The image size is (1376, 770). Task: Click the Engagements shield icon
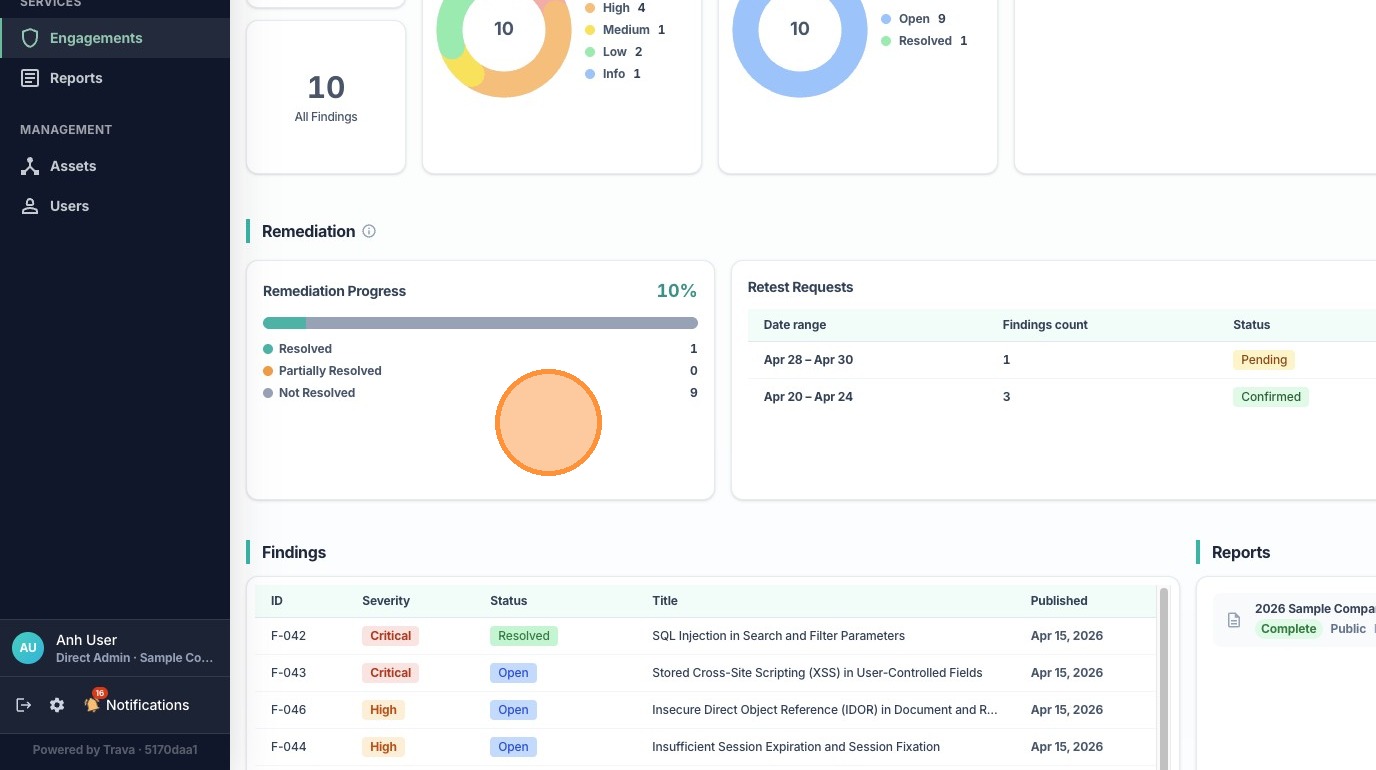click(30, 38)
